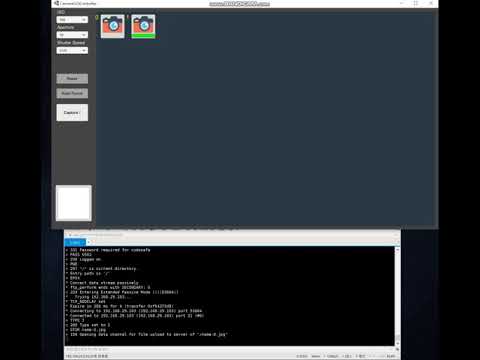
Task: Click the terminal scrollbar down arrow
Action: [397, 344]
